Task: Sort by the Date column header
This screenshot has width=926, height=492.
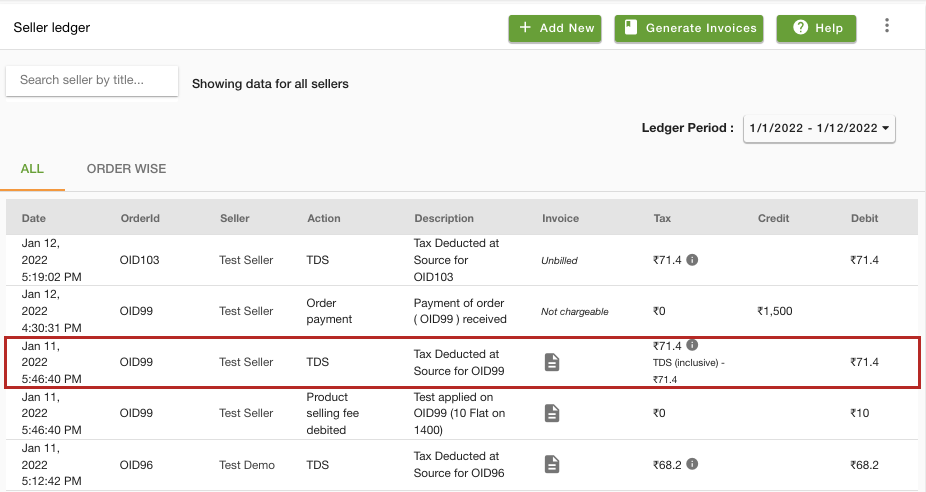Action: pyautogui.click(x=34, y=218)
